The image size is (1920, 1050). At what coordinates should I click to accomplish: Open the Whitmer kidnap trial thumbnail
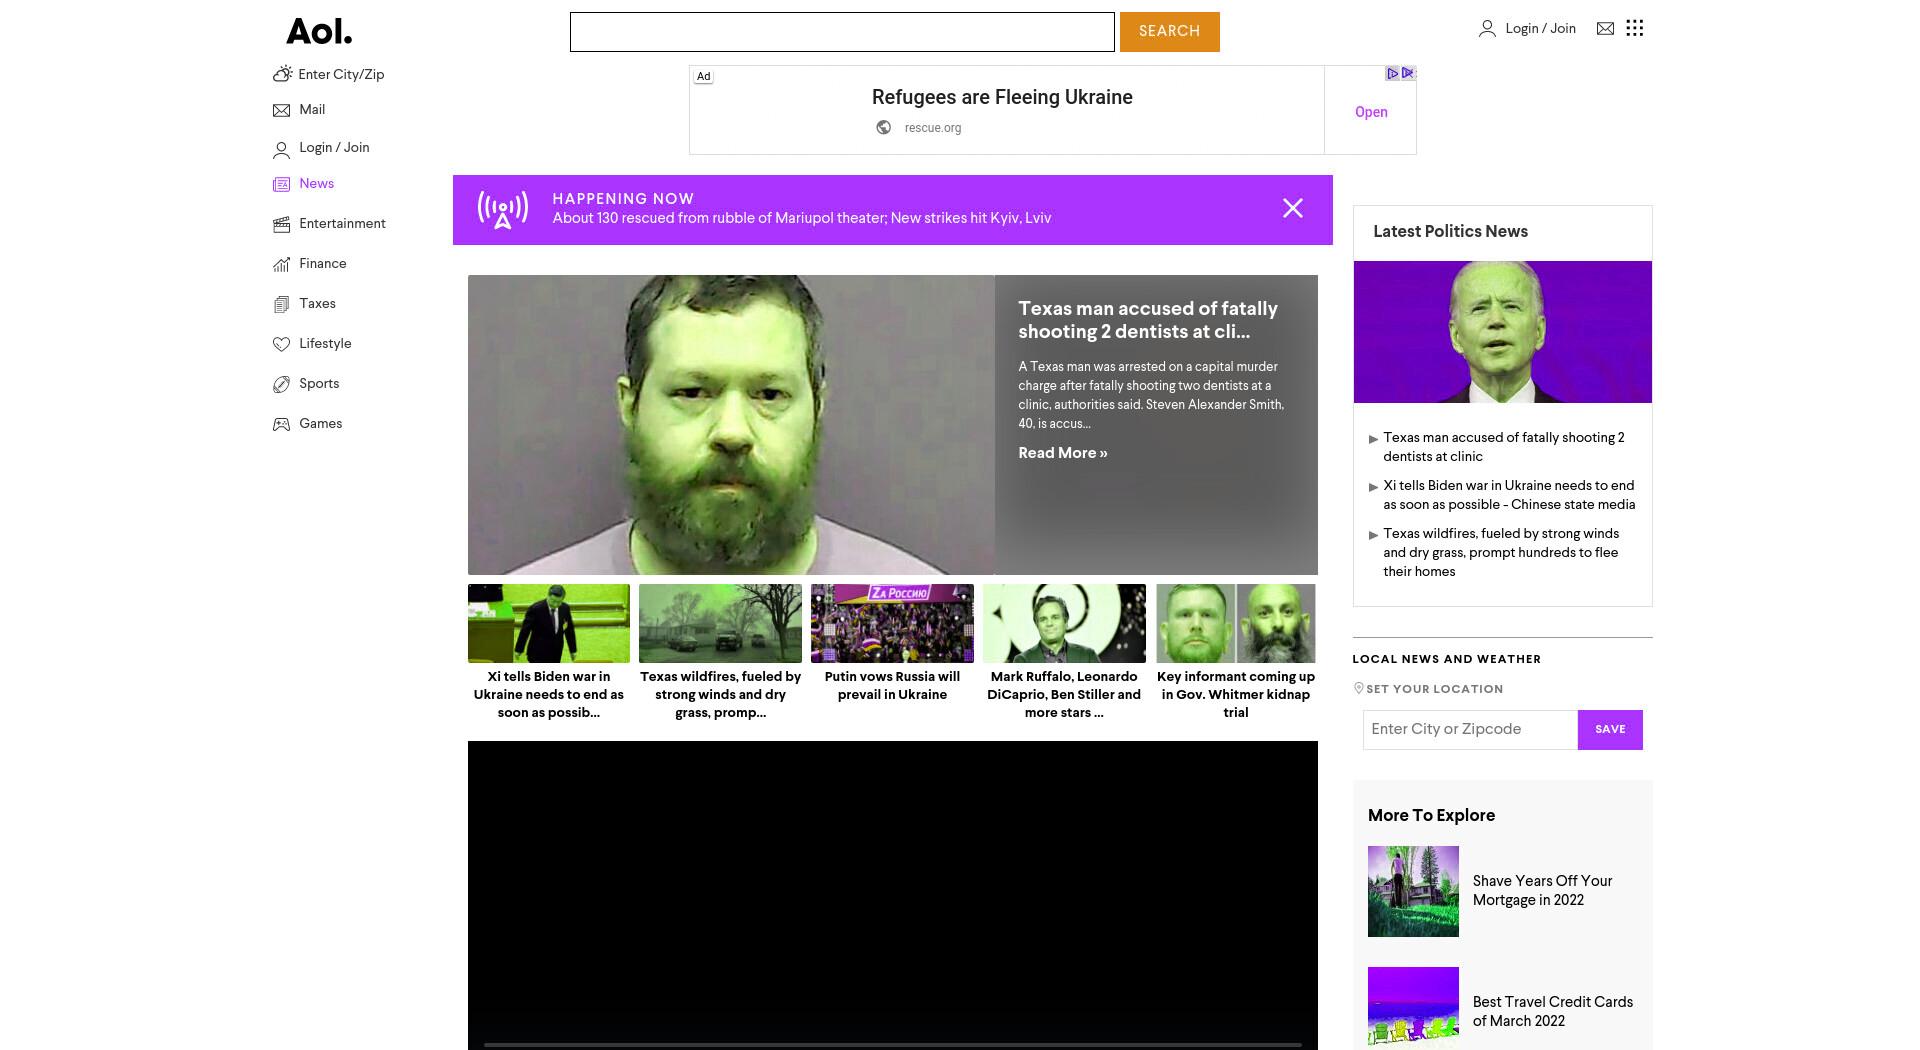[1236, 624]
